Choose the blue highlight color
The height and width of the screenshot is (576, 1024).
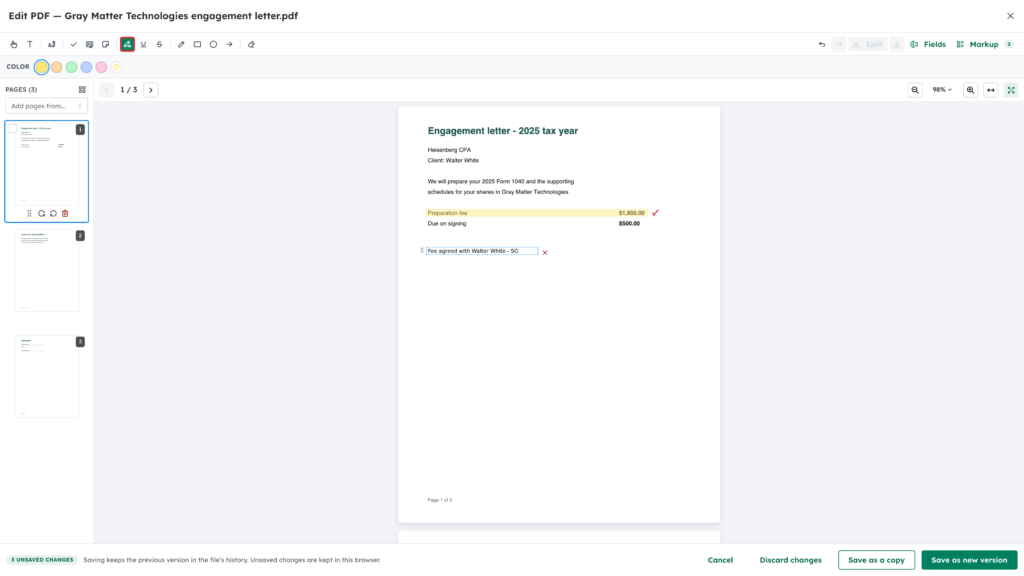coord(86,67)
